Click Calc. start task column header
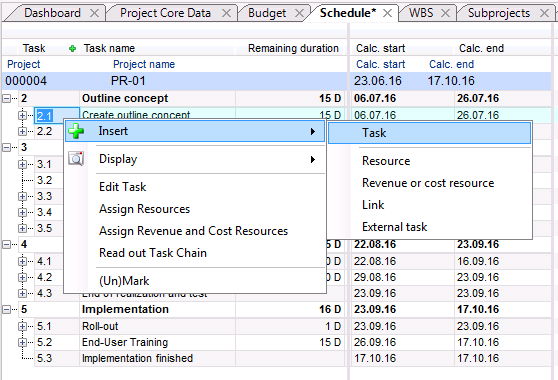Viewport: 558px width, 380px height. 380,48
